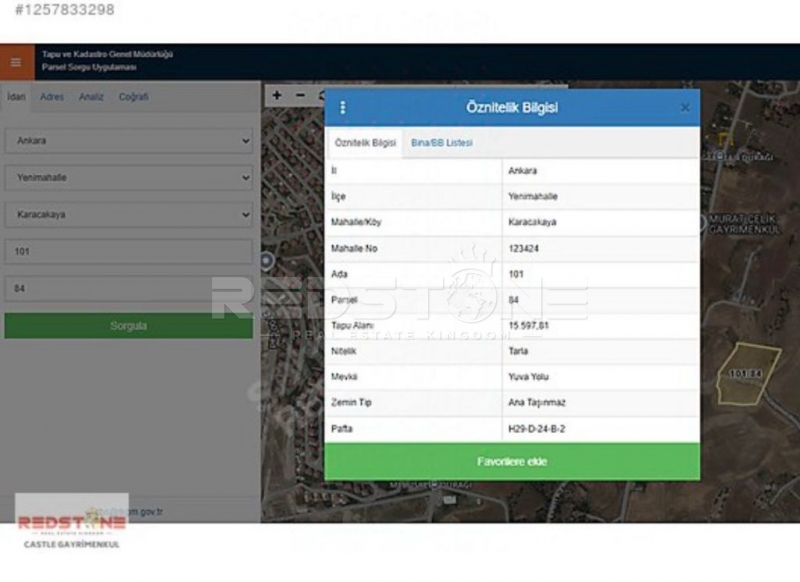This screenshot has width=800, height=582.
Task: Click the location marker on the map
Action: [267, 261]
